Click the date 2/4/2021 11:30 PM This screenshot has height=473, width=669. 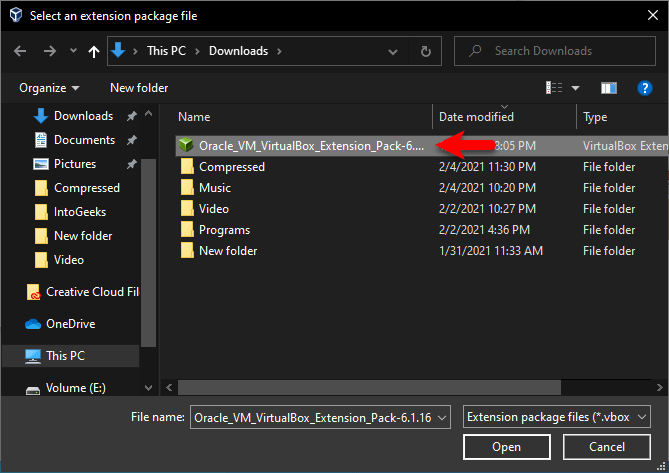(x=487, y=167)
